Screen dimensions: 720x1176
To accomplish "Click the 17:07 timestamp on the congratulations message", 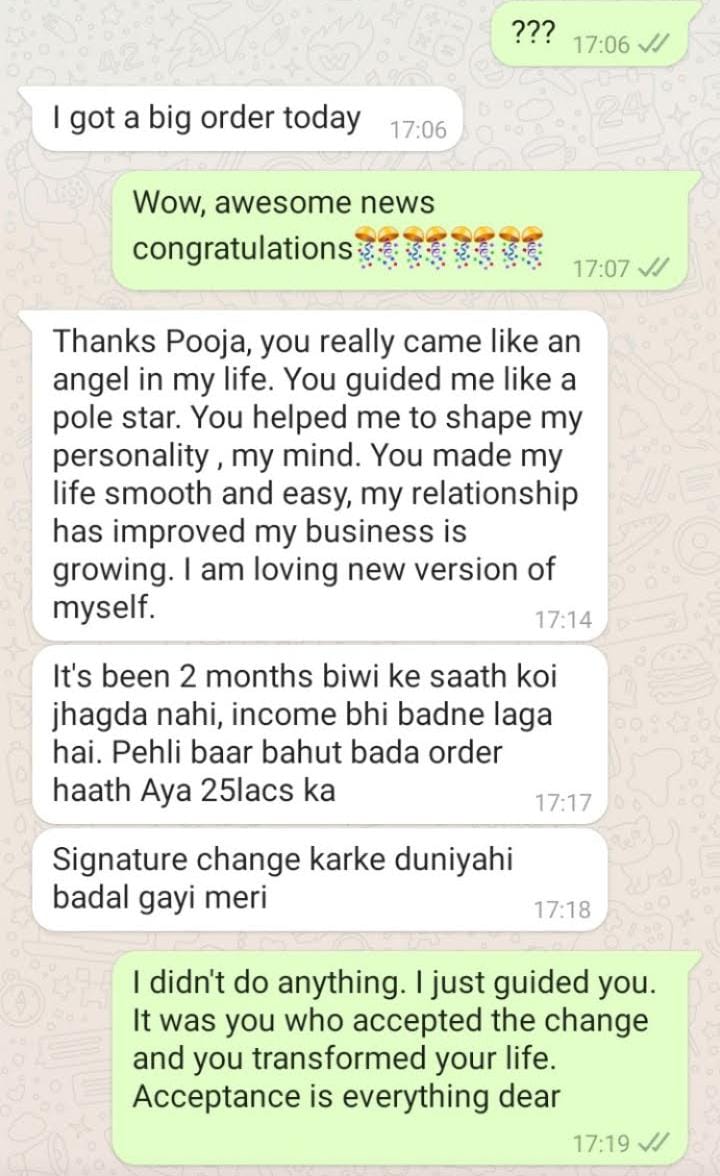I will point(602,269).
